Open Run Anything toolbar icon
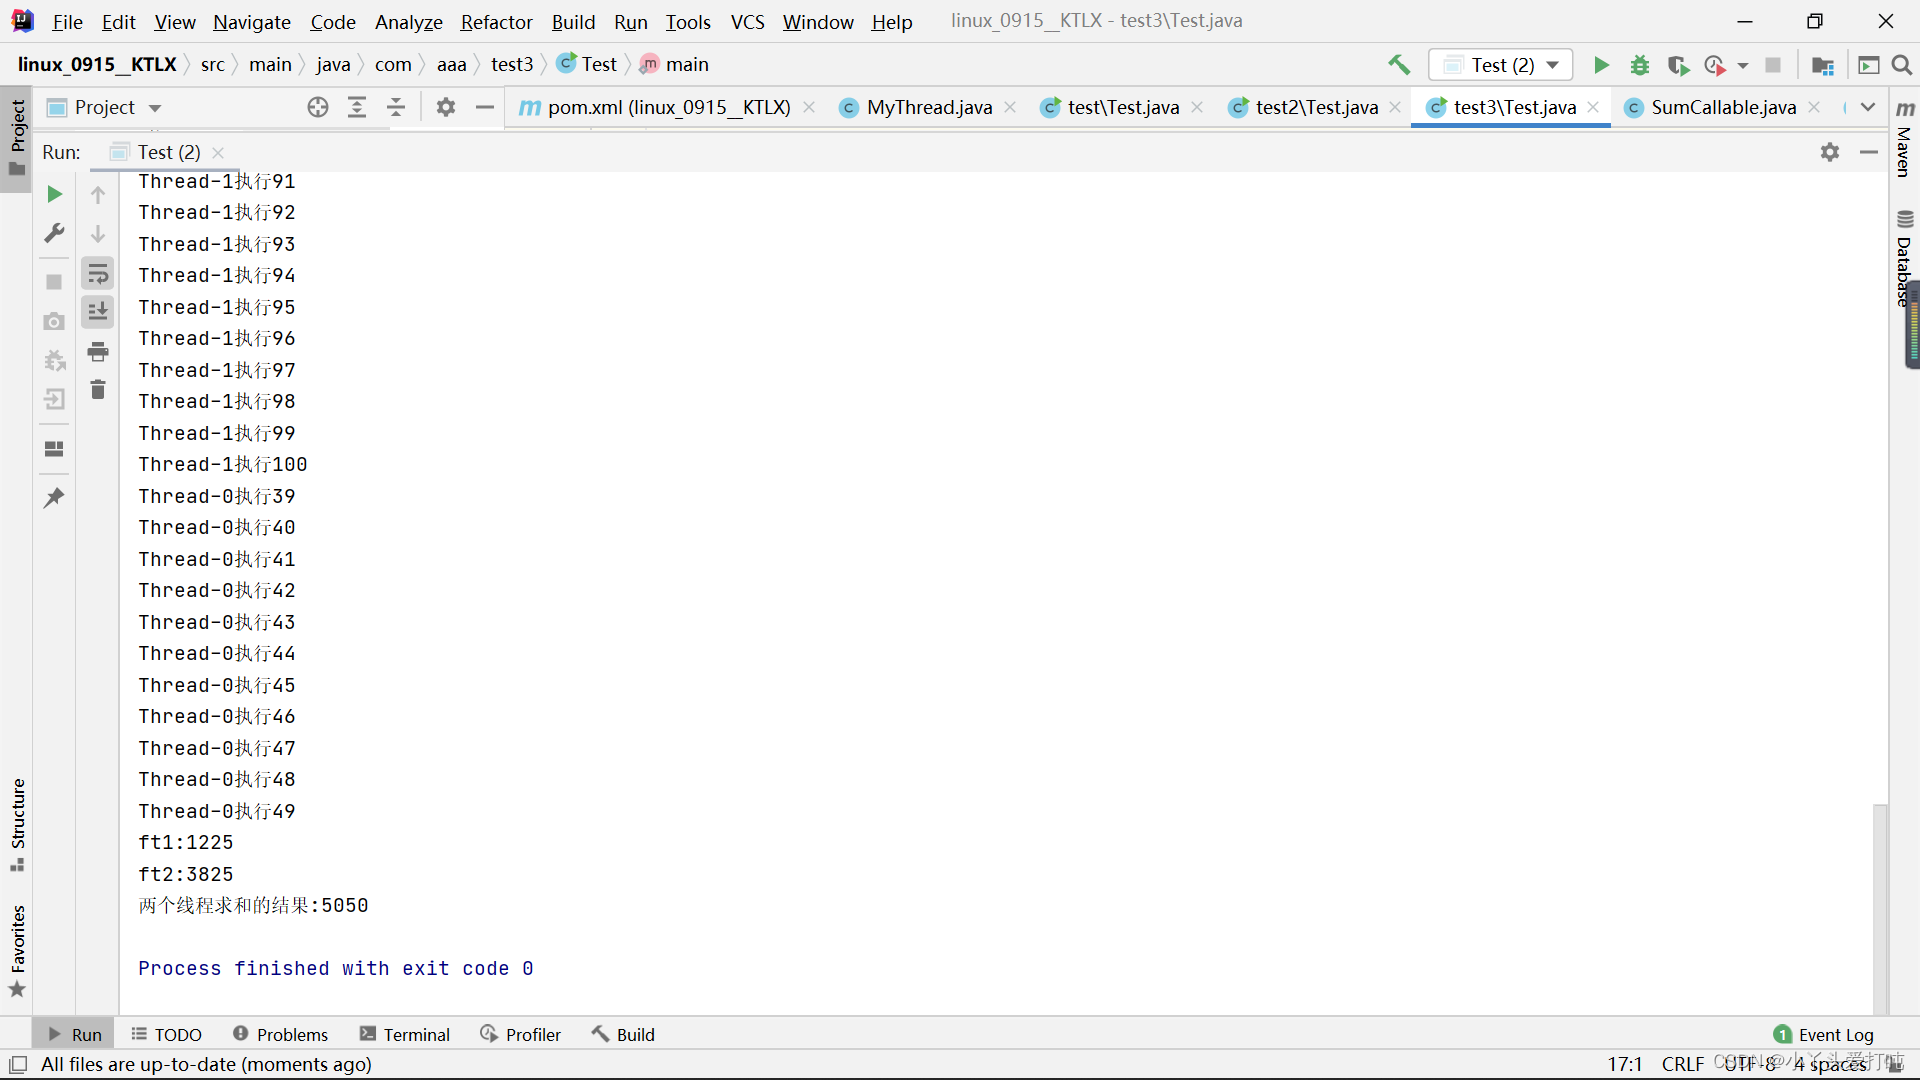The width and height of the screenshot is (1920, 1080). click(x=1868, y=65)
